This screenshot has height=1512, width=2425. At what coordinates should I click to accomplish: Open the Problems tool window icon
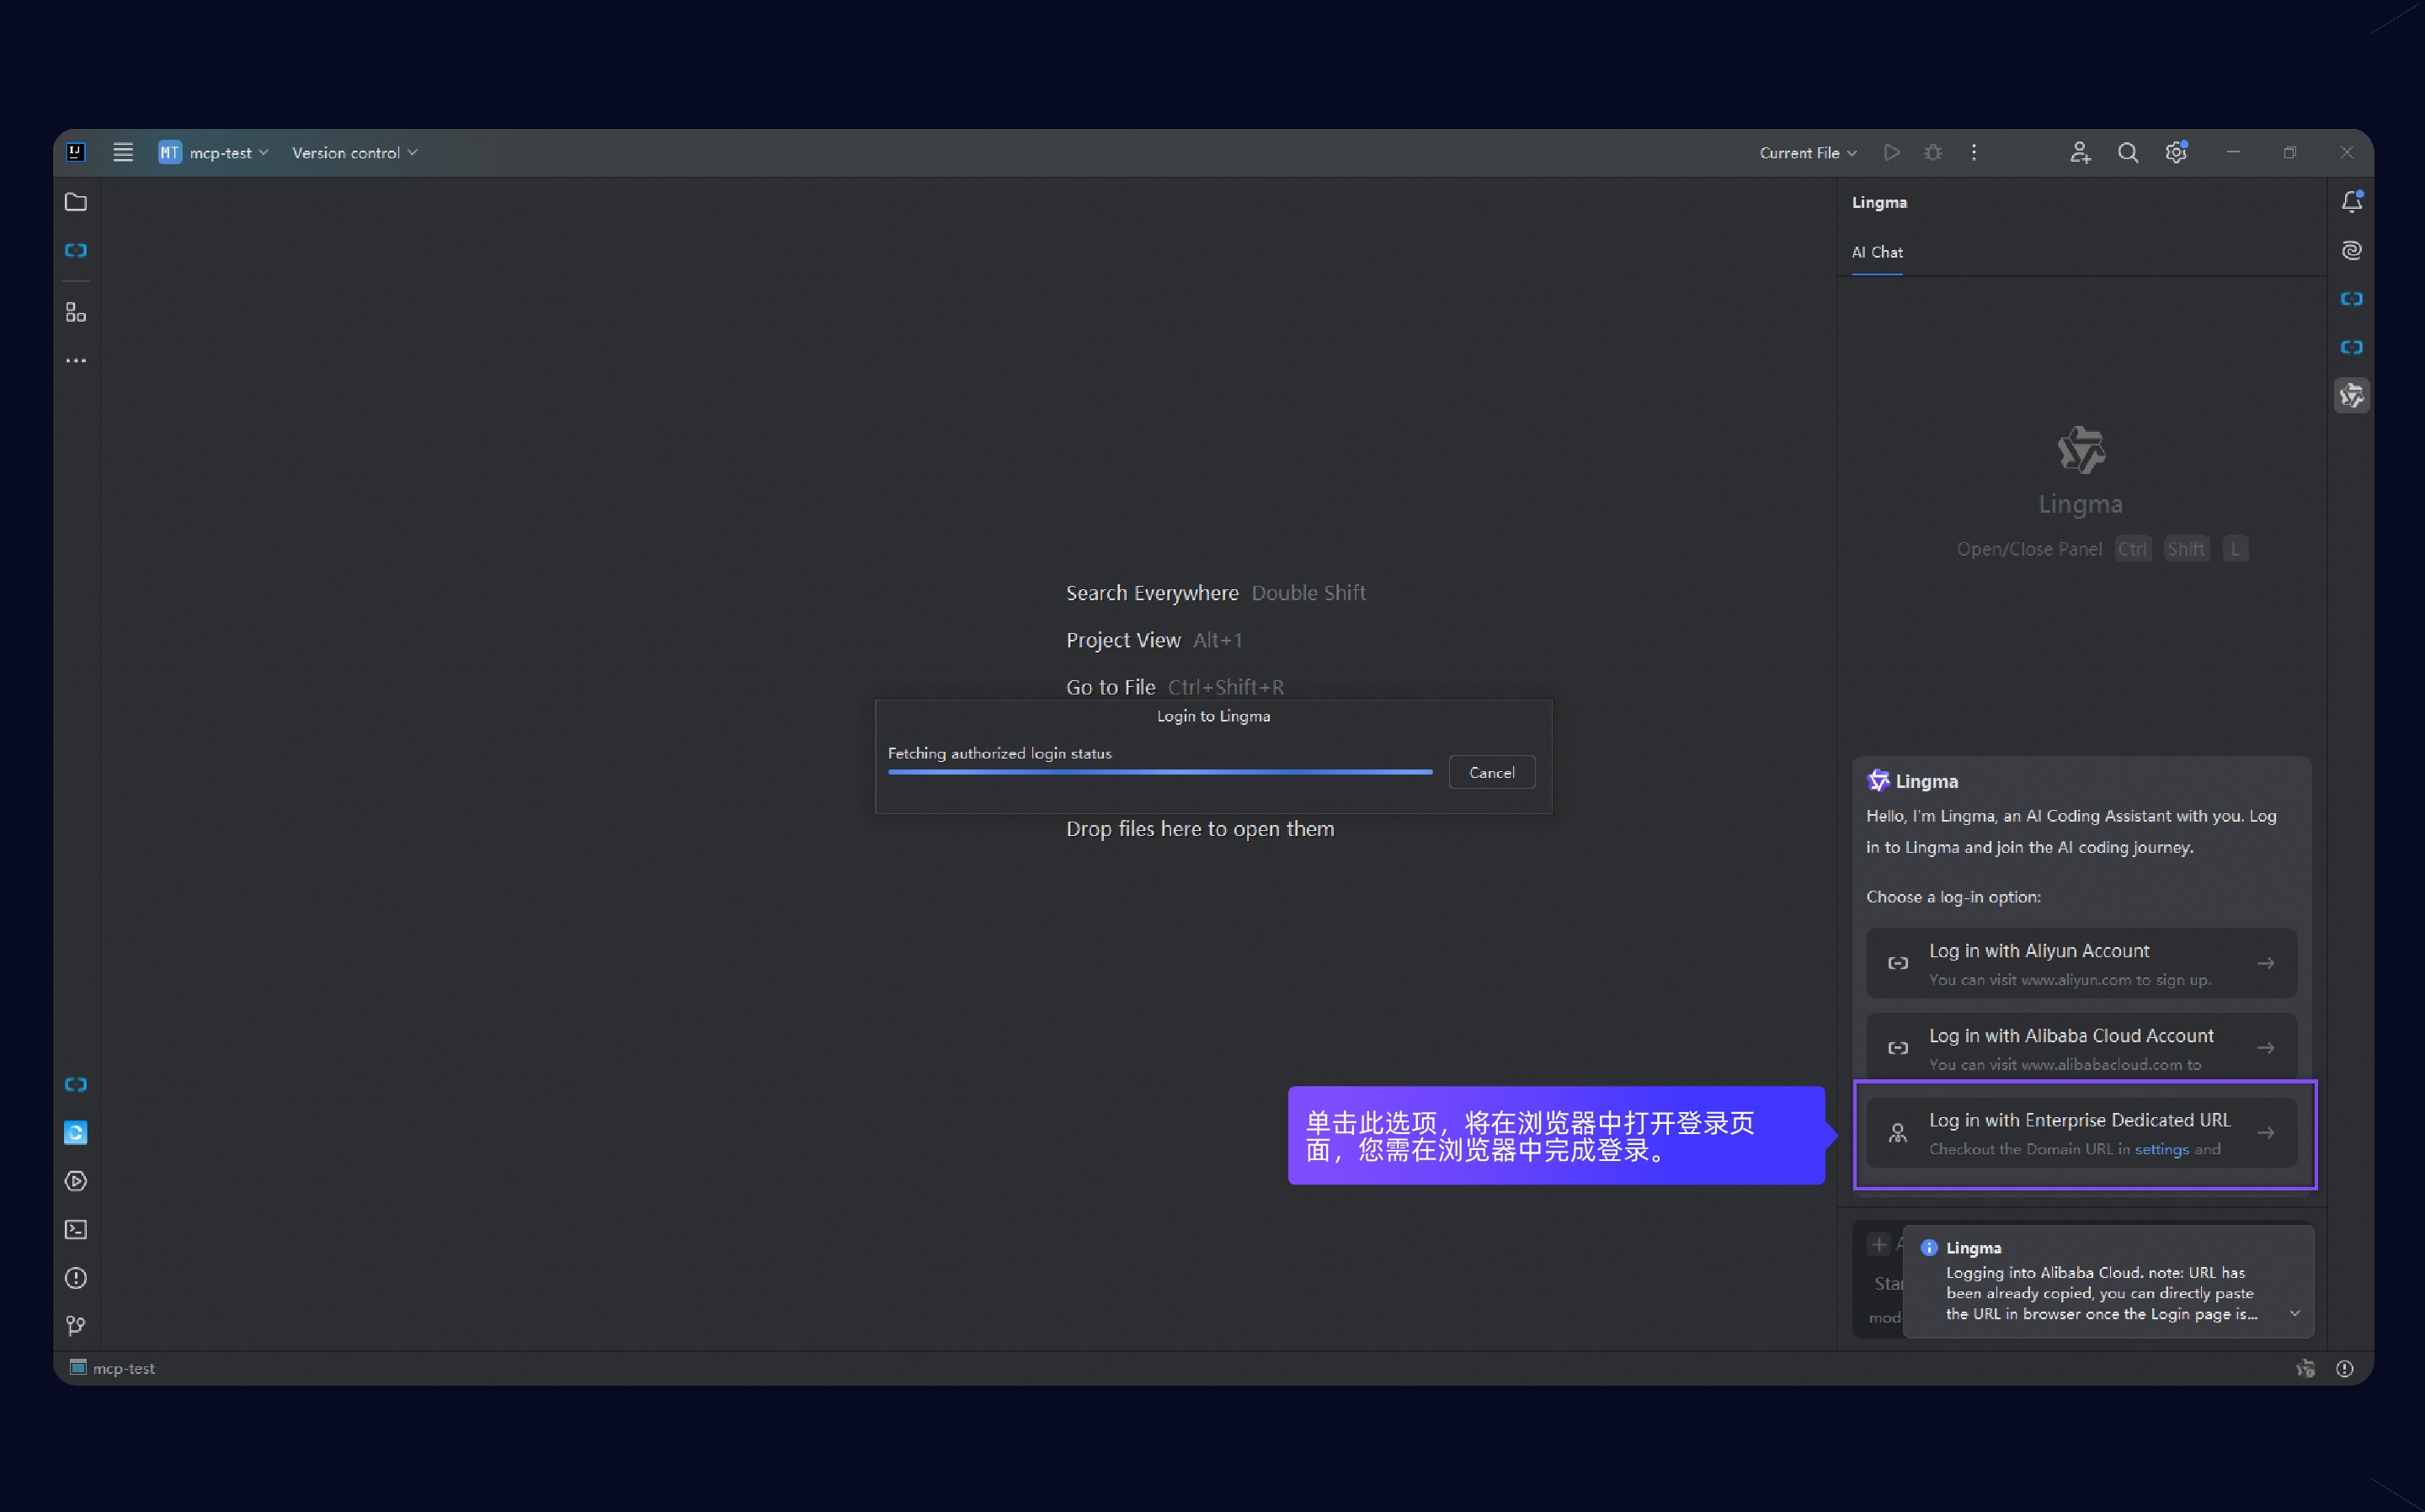76,1278
